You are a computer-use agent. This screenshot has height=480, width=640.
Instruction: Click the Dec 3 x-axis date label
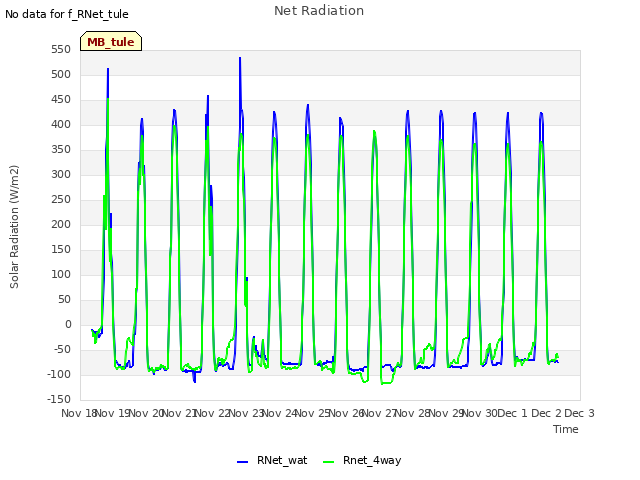coord(580,413)
